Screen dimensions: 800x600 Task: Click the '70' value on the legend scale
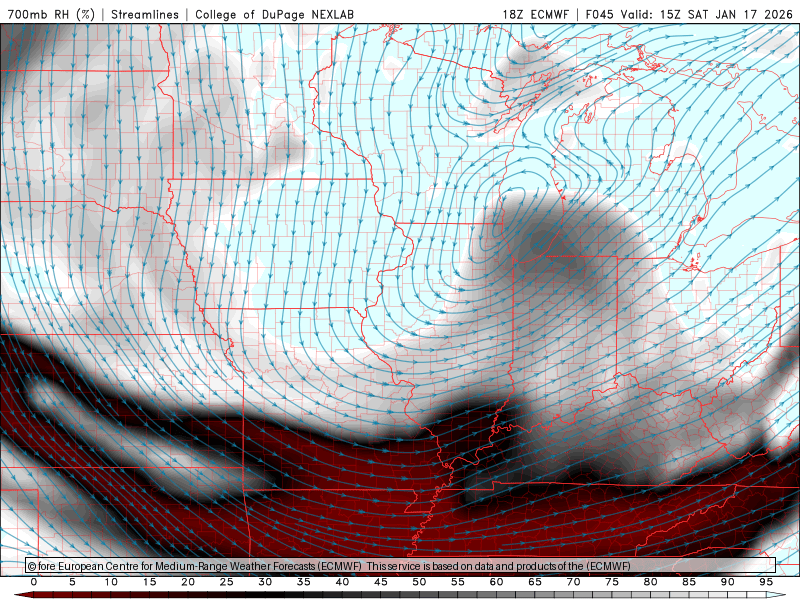[573, 582]
